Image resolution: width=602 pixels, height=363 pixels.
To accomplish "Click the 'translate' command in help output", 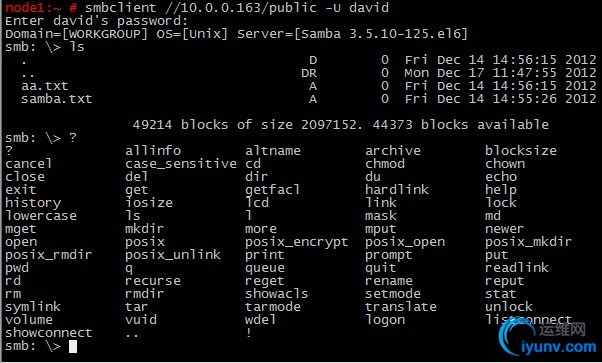I will coord(400,307).
